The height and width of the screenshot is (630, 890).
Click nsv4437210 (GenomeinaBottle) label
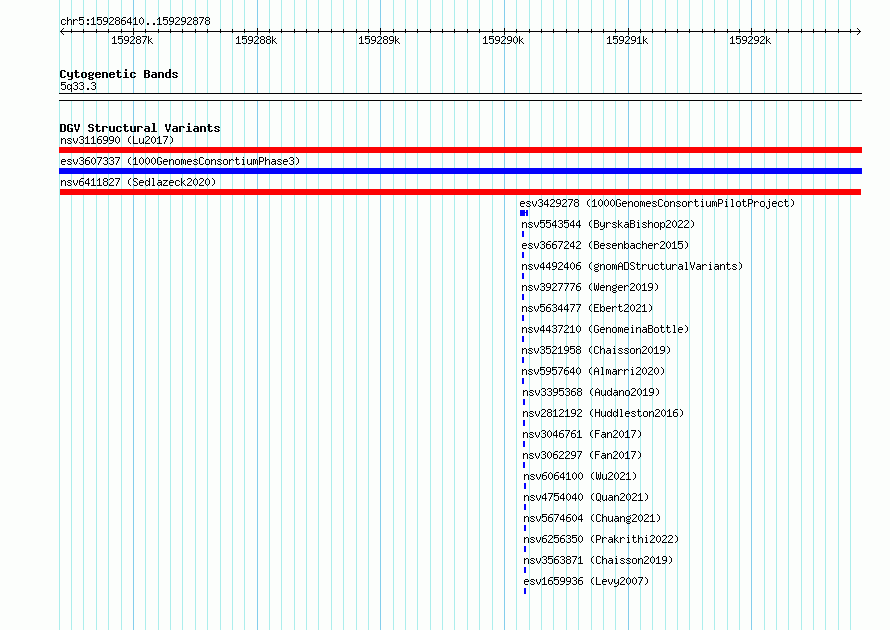point(605,329)
